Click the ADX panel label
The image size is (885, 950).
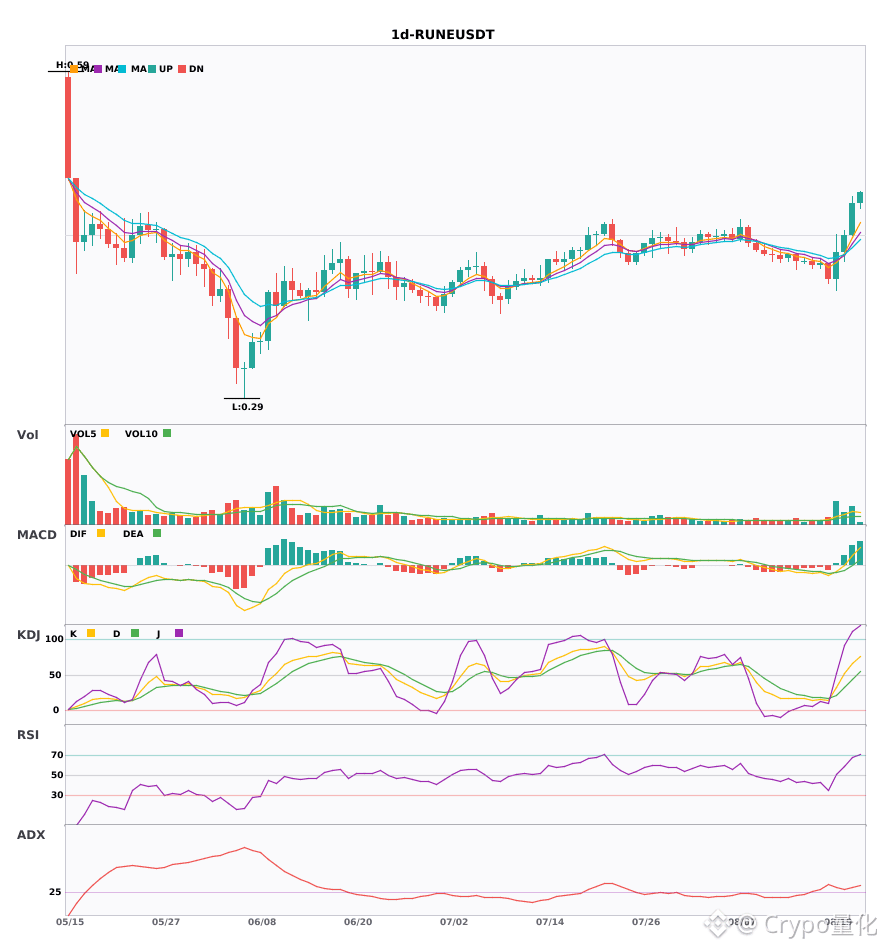[31, 834]
